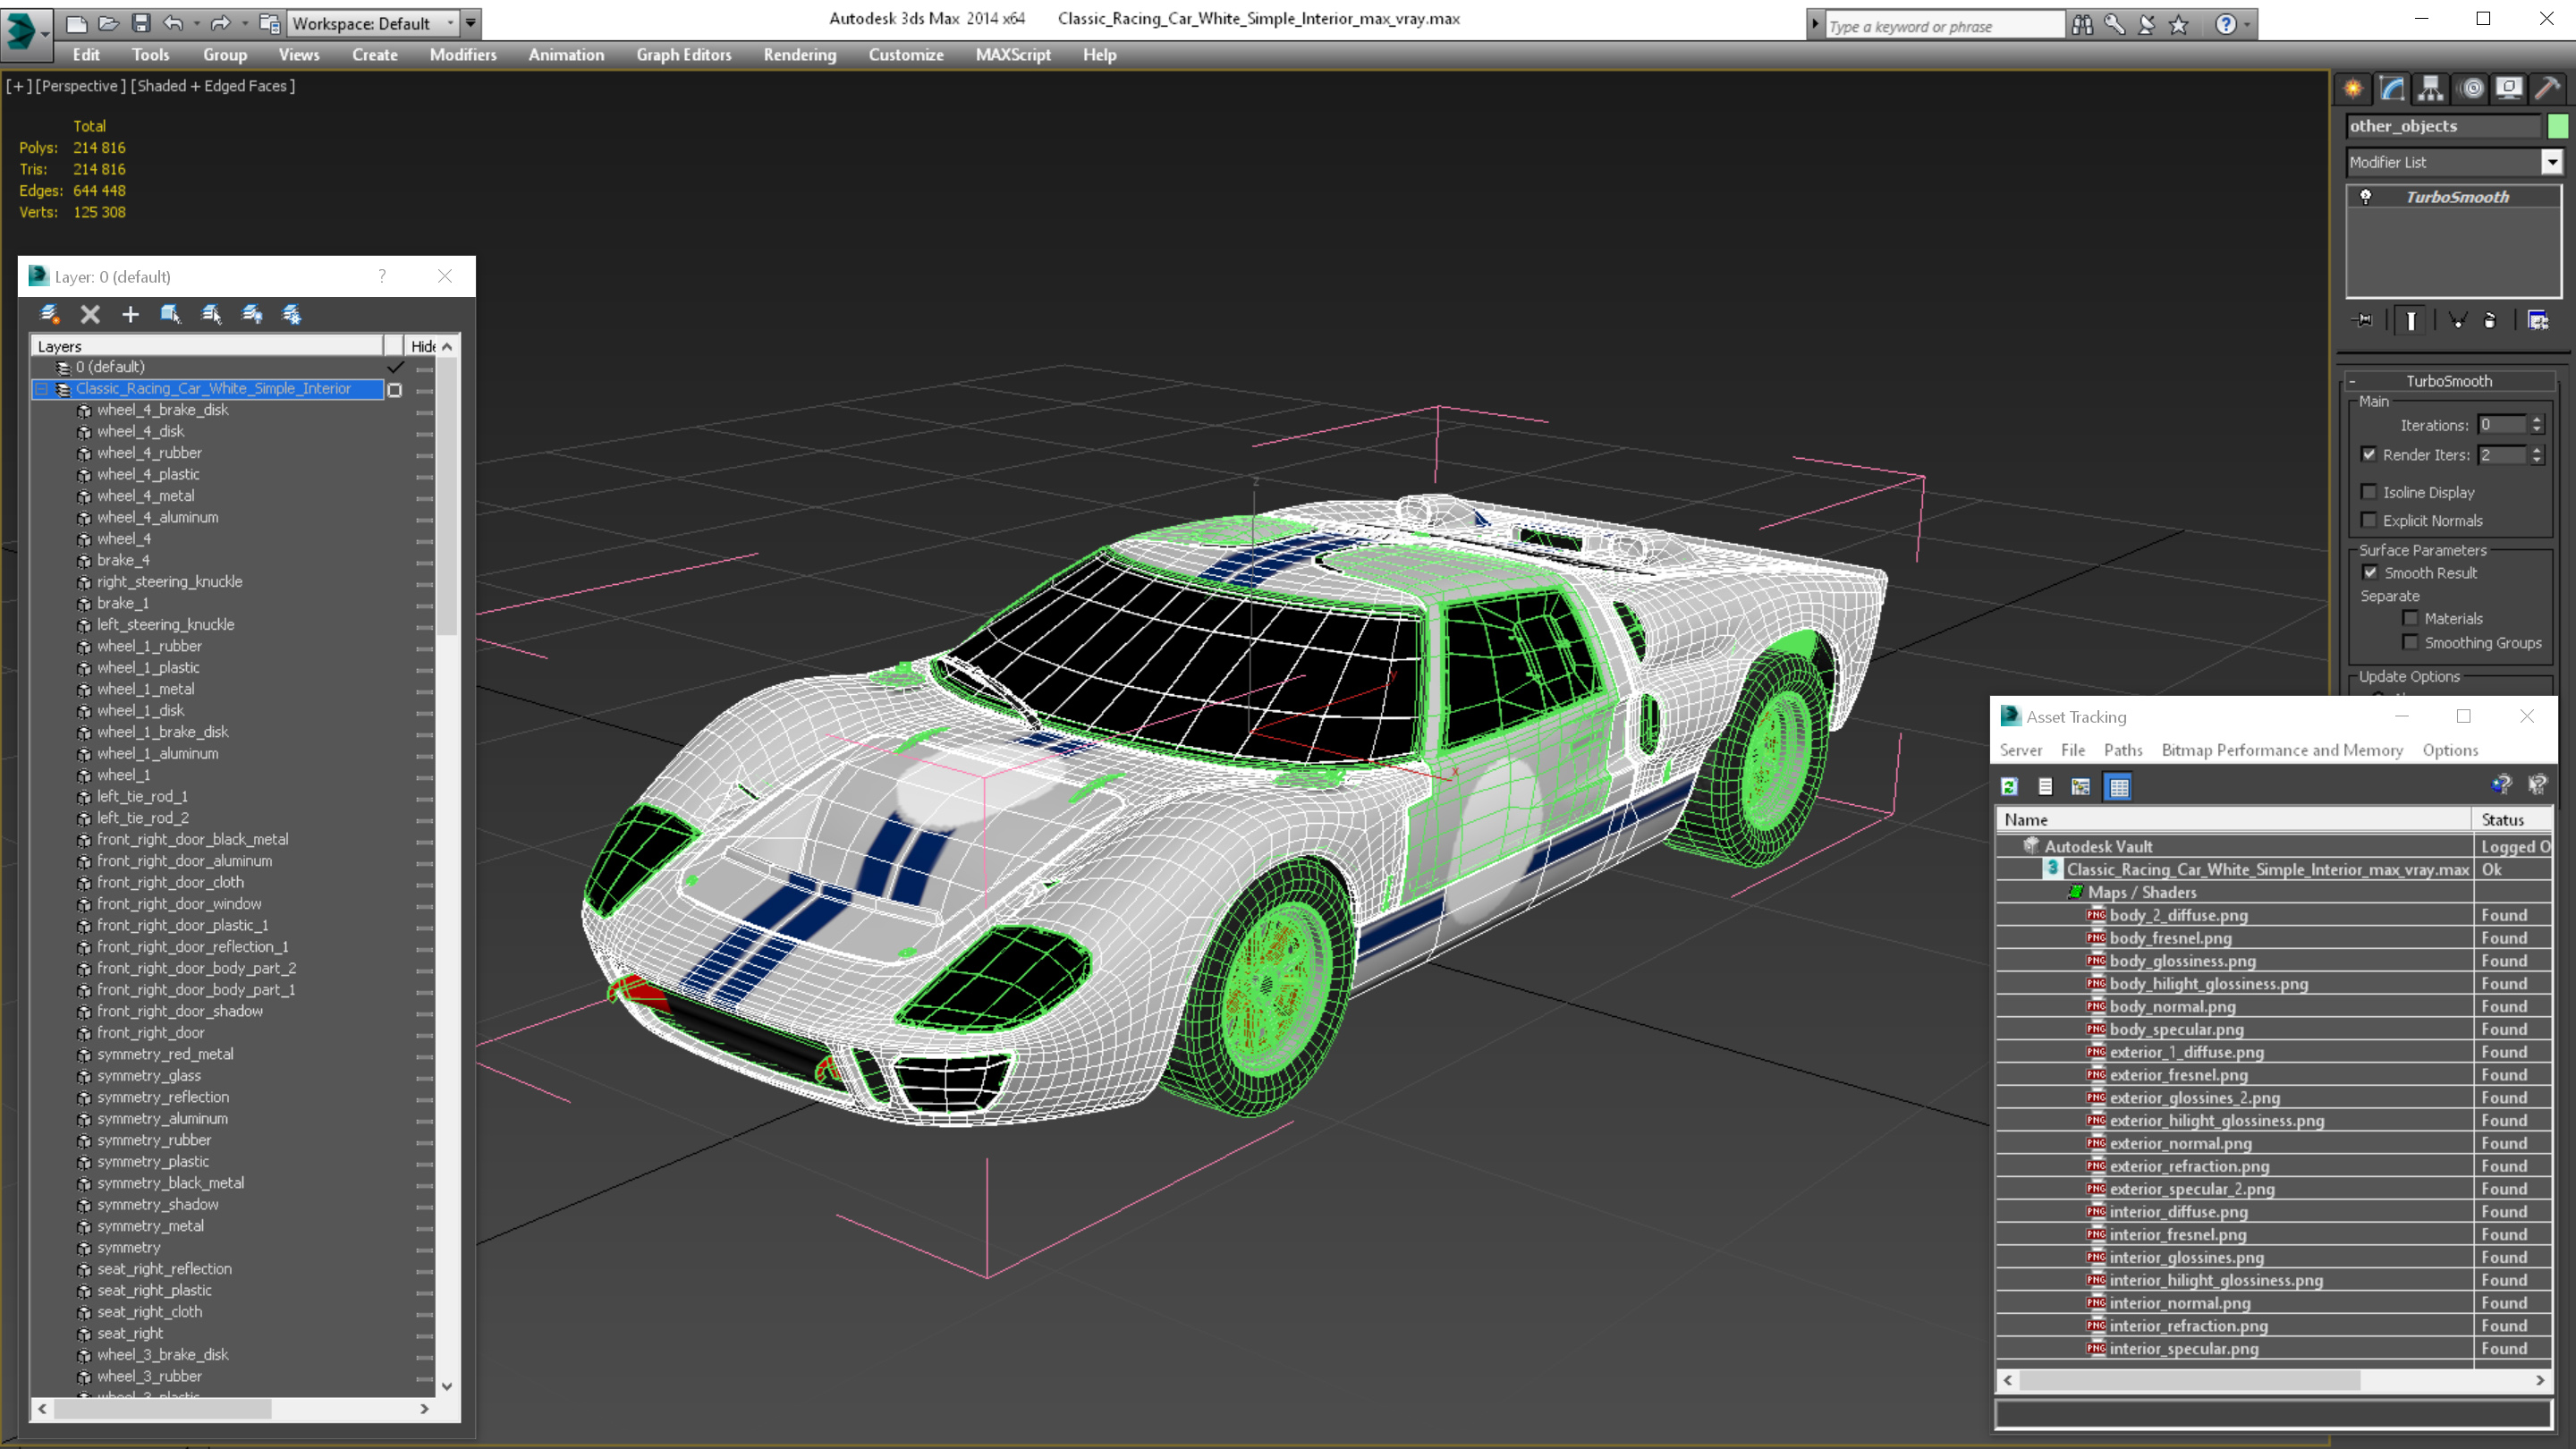Image resolution: width=2576 pixels, height=1449 pixels.
Task: Add selected objects to layer plus icon
Action: point(130,315)
